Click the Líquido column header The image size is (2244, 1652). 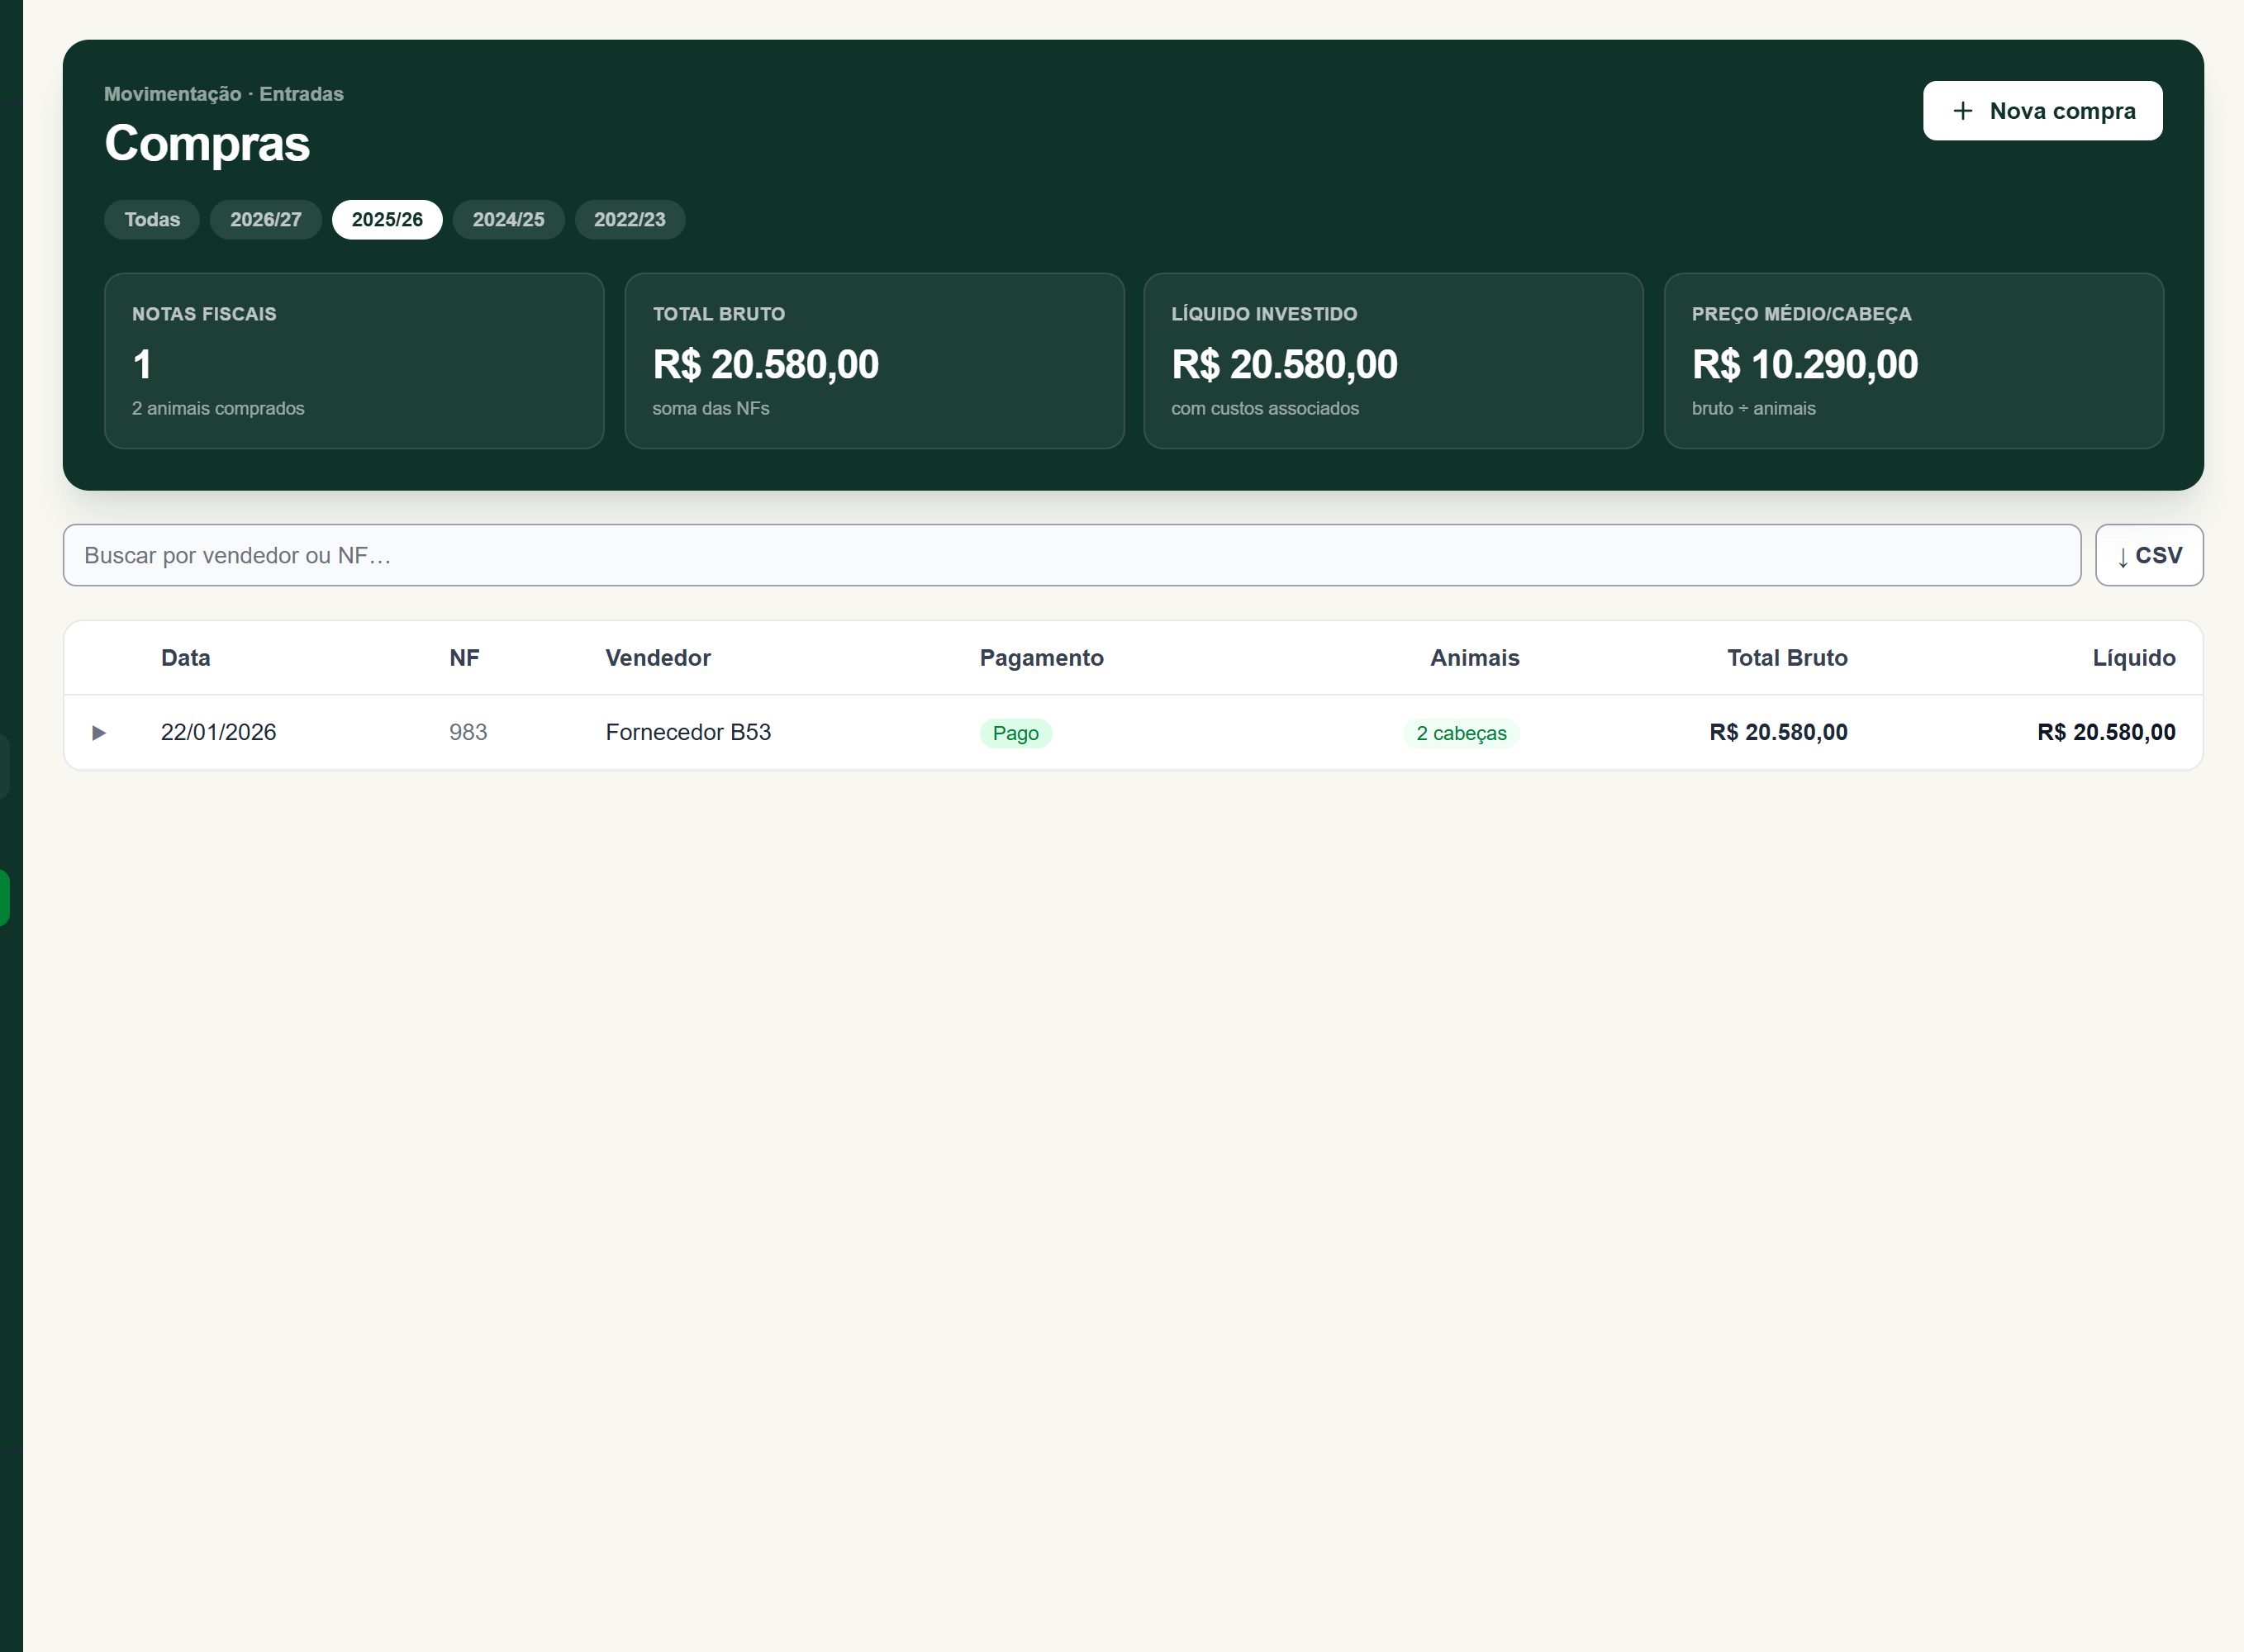click(x=2134, y=658)
